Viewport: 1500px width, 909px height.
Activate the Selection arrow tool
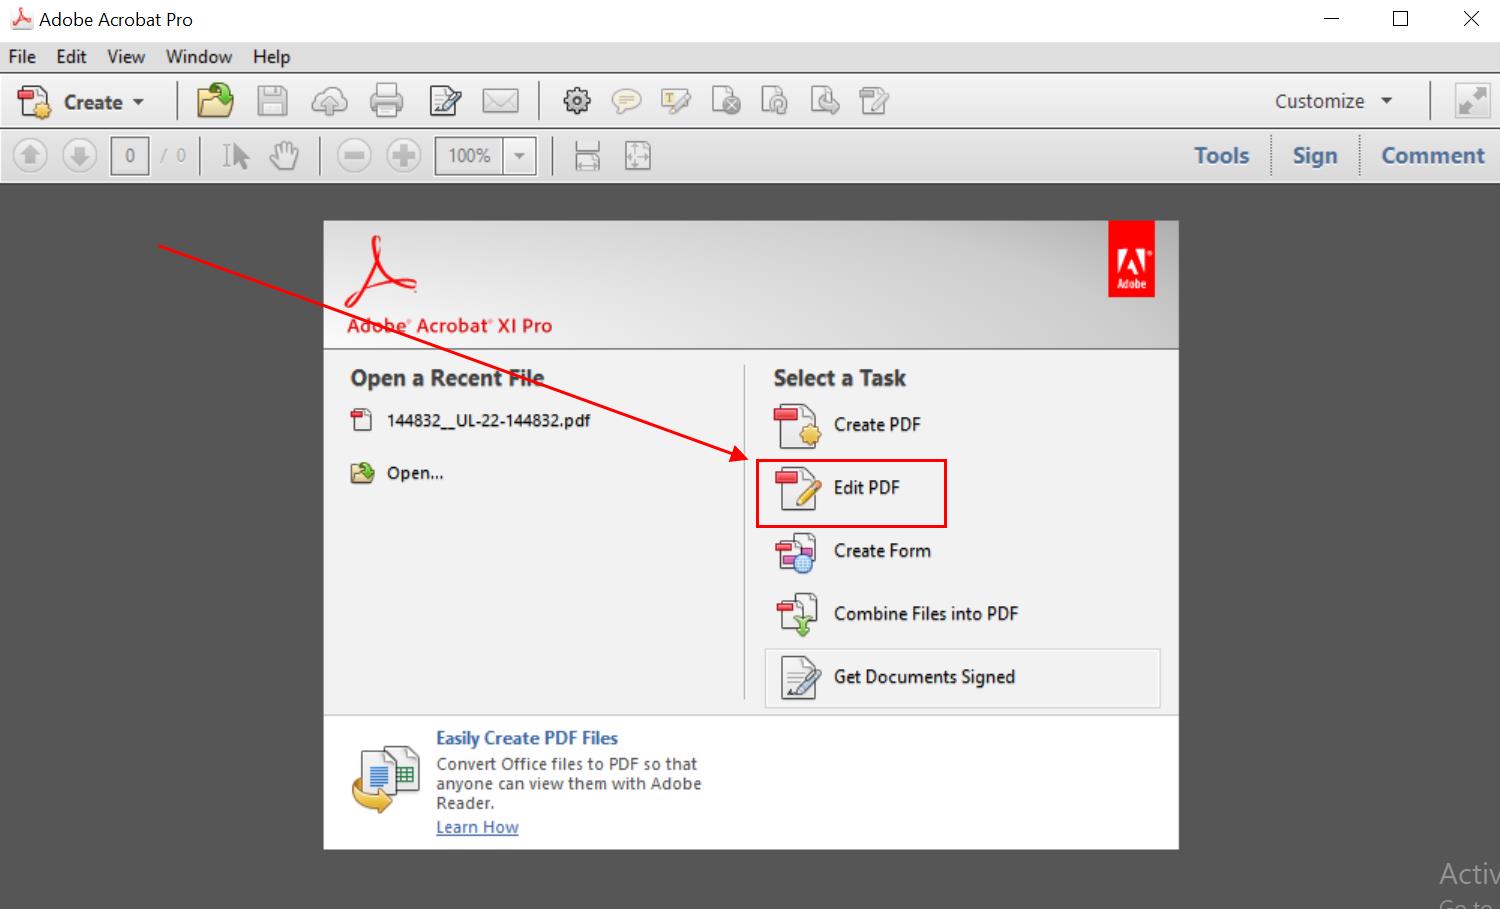click(x=235, y=155)
